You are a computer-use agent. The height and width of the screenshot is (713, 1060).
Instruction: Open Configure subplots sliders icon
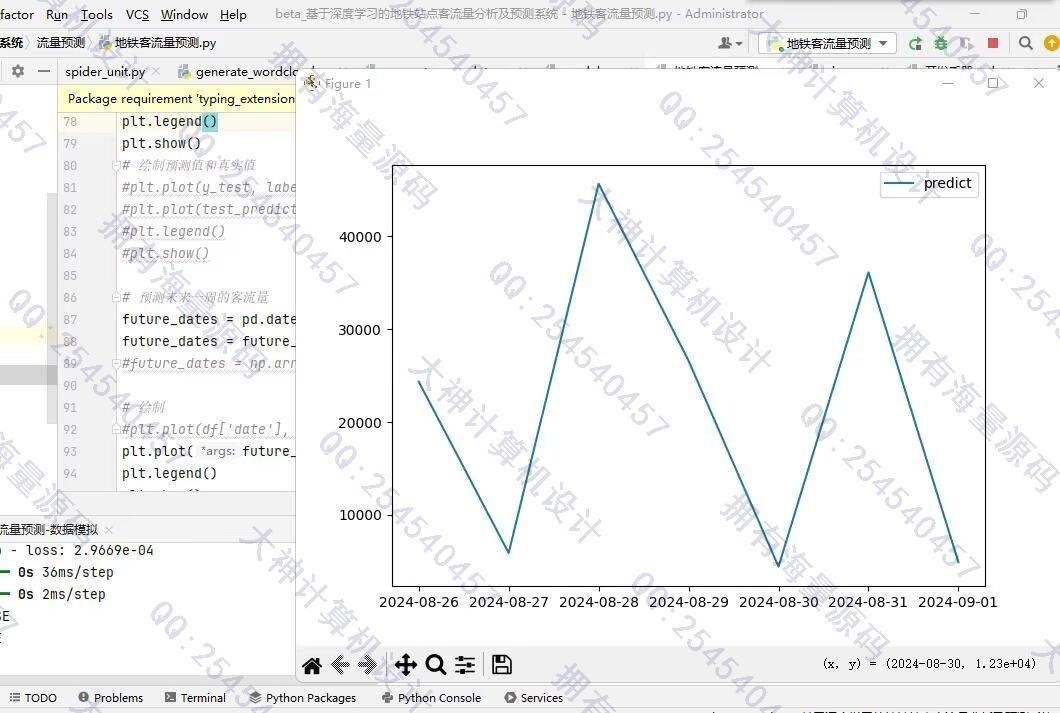465,665
